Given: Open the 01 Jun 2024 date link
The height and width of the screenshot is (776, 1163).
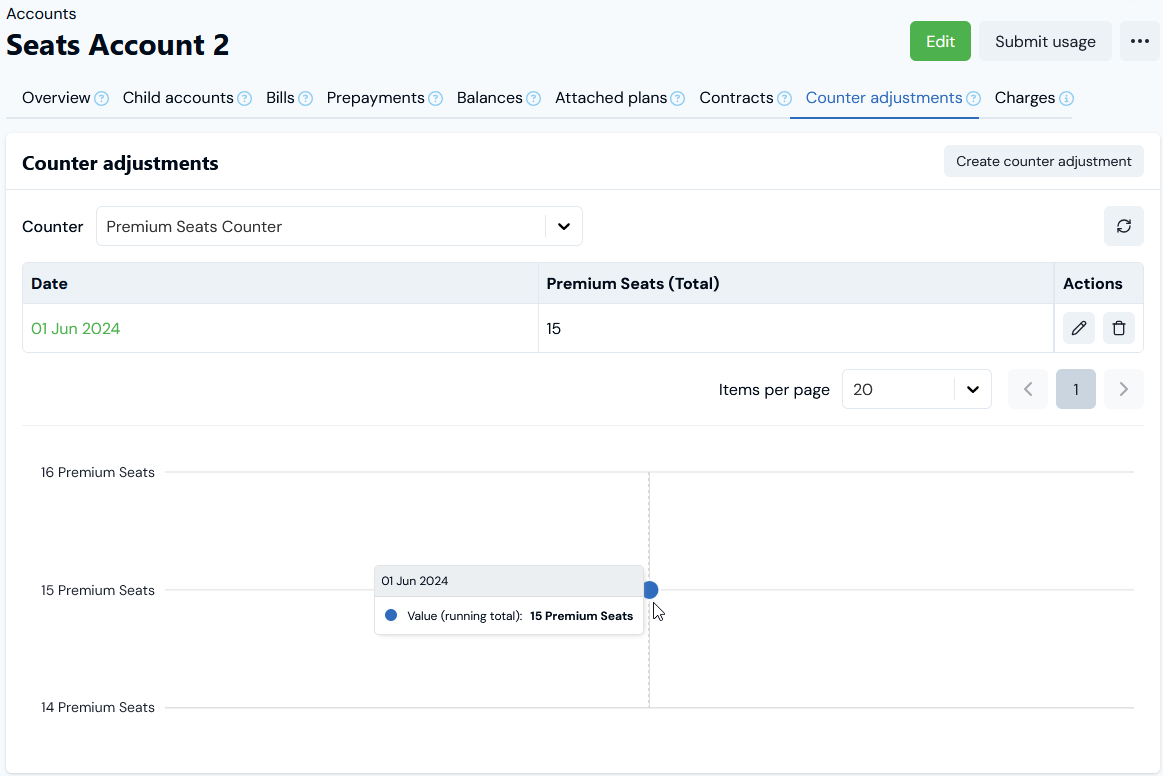Looking at the screenshot, I should click(x=75, y=328).
